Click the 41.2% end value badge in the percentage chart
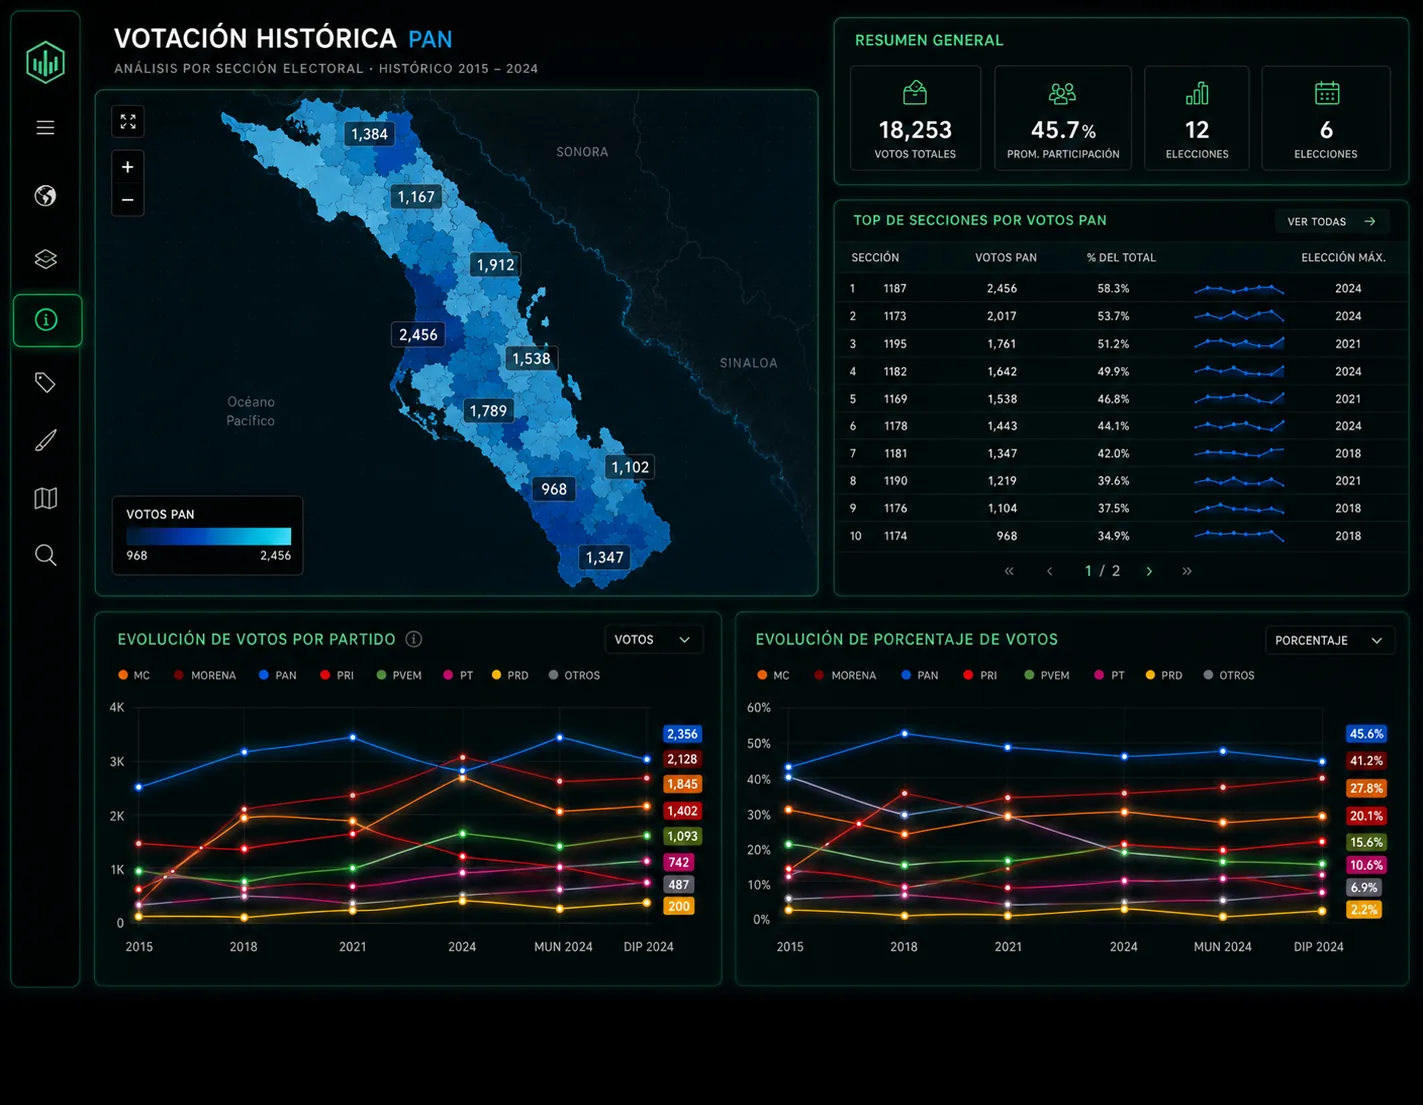This screenshot has height=1105, width=1423. [1366, 761]
